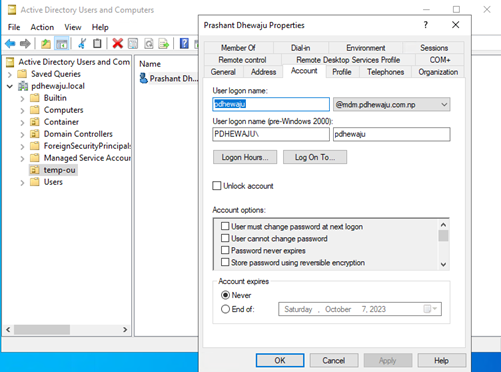Go up one level with folder icon
The width and height of the screenshot is (501, 372).
pyautogui.click(x=46, y=44)
